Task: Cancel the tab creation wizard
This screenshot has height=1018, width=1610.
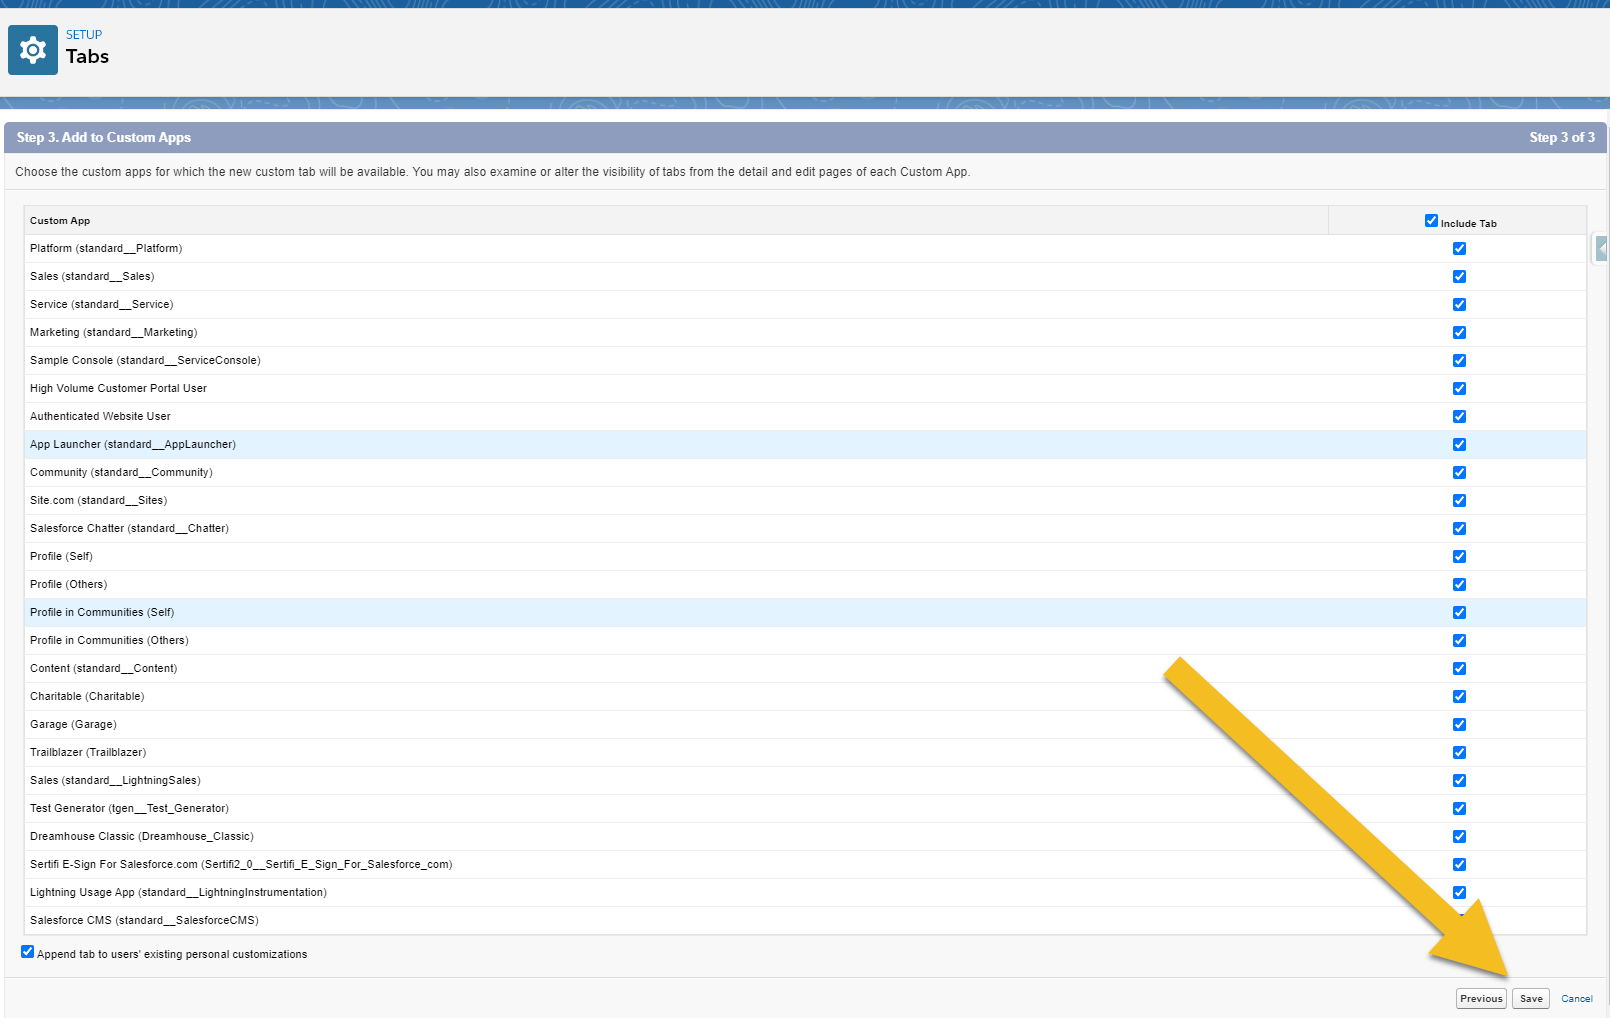Action: (x=1577, y=998)
